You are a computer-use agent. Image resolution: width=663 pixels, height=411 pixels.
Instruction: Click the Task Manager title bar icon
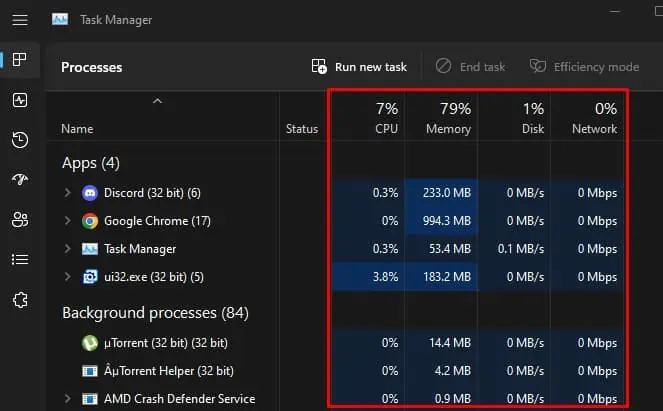click(60, 19)
